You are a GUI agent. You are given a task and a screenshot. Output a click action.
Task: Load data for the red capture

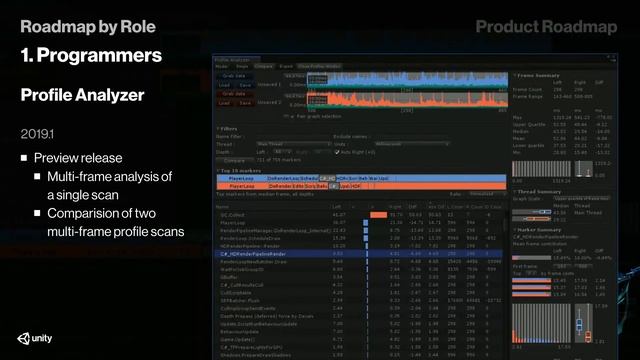click(x=224, y=103)
